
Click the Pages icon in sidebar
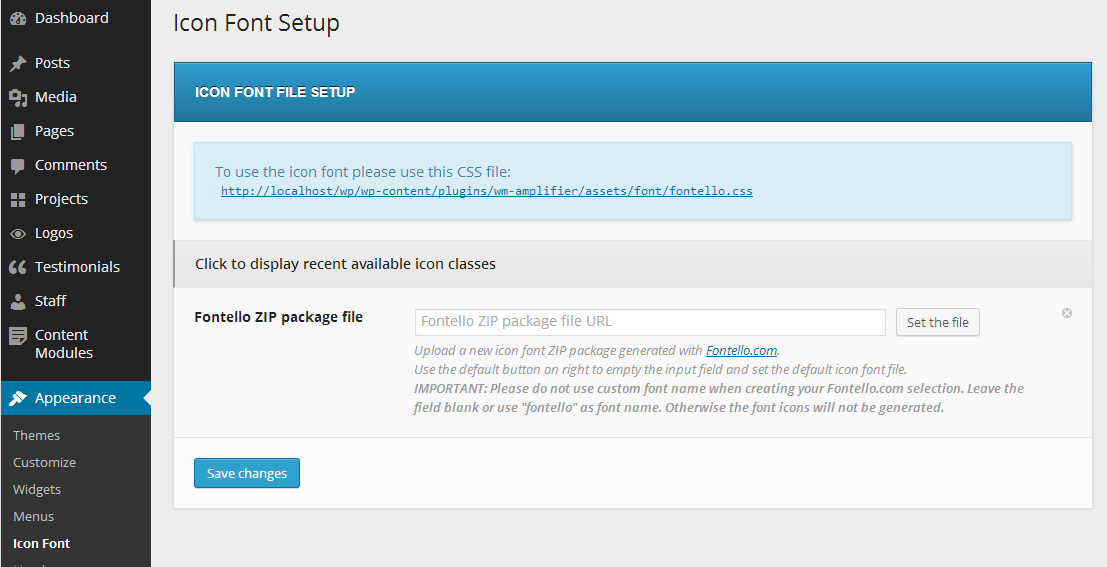[18, 131]
